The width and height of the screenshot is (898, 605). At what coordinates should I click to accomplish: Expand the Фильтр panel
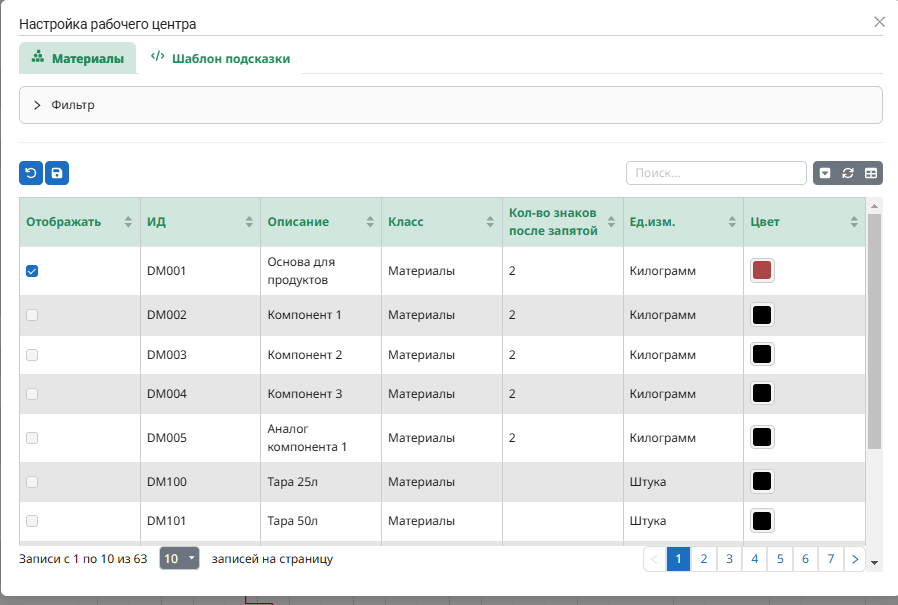click(x=37, y=105)
